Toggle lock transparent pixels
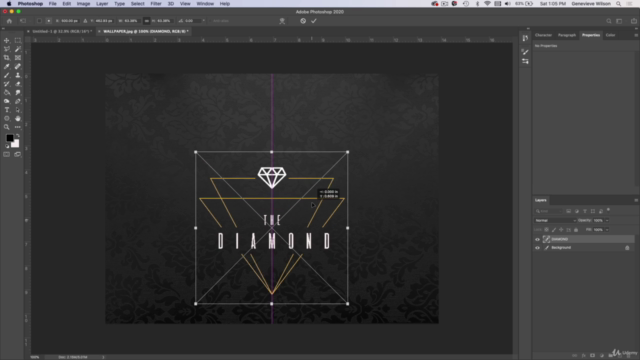 click(547, 230)
